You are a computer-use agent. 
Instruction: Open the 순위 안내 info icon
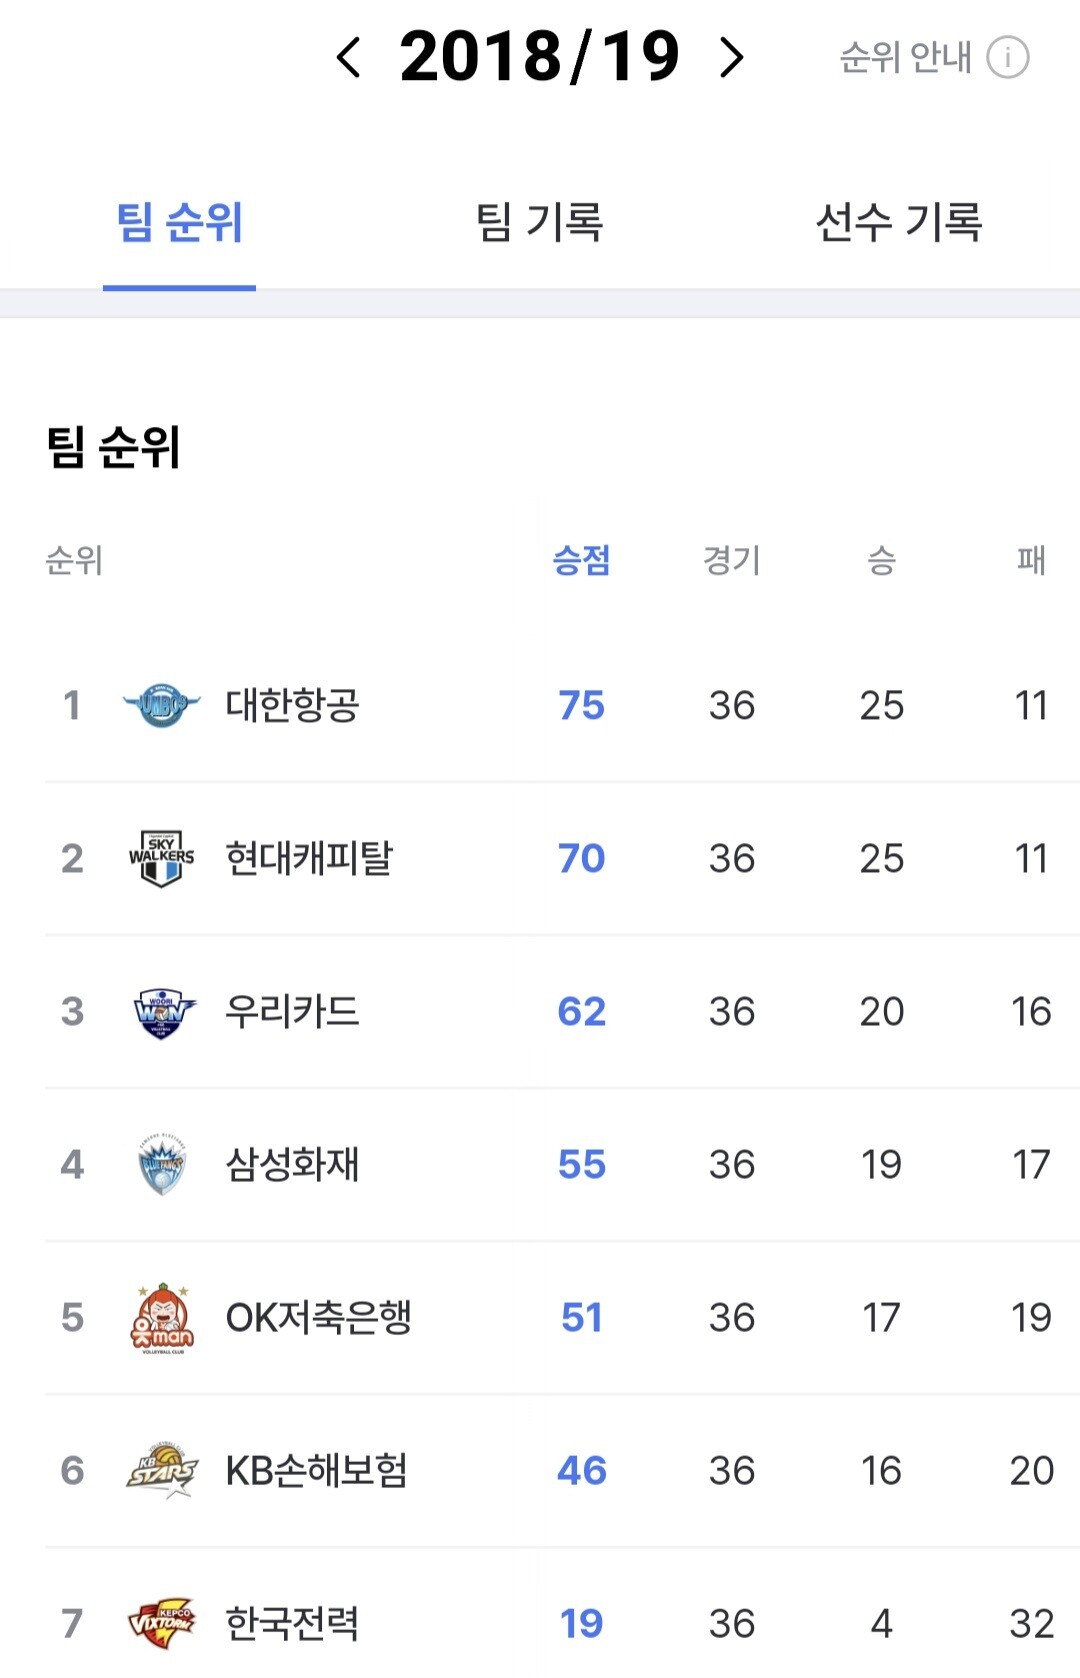coord(1007,57)
